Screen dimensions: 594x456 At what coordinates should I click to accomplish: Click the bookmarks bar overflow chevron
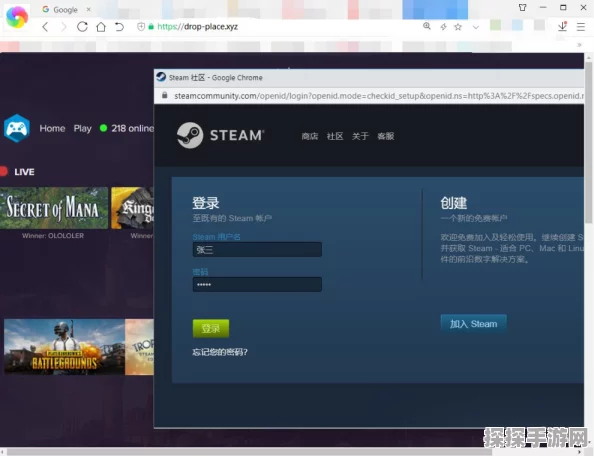click(579, 45)
